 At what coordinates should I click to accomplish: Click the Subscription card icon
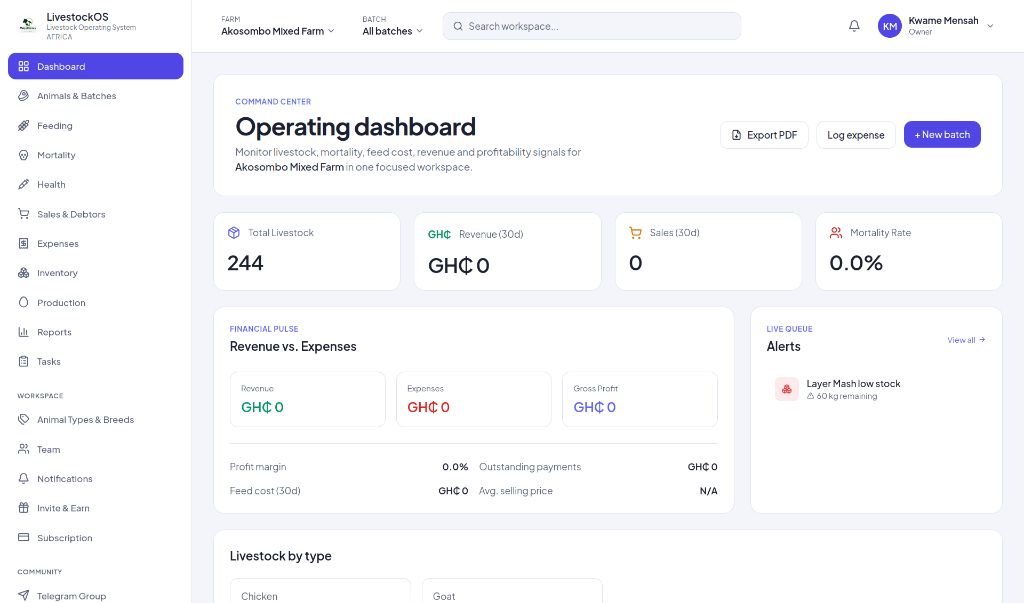[24, 538]
